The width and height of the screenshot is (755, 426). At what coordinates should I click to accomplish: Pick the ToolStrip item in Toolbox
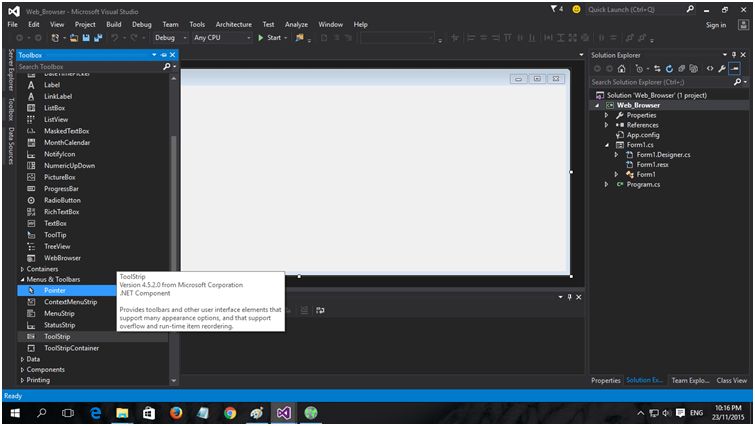[57, 336]
